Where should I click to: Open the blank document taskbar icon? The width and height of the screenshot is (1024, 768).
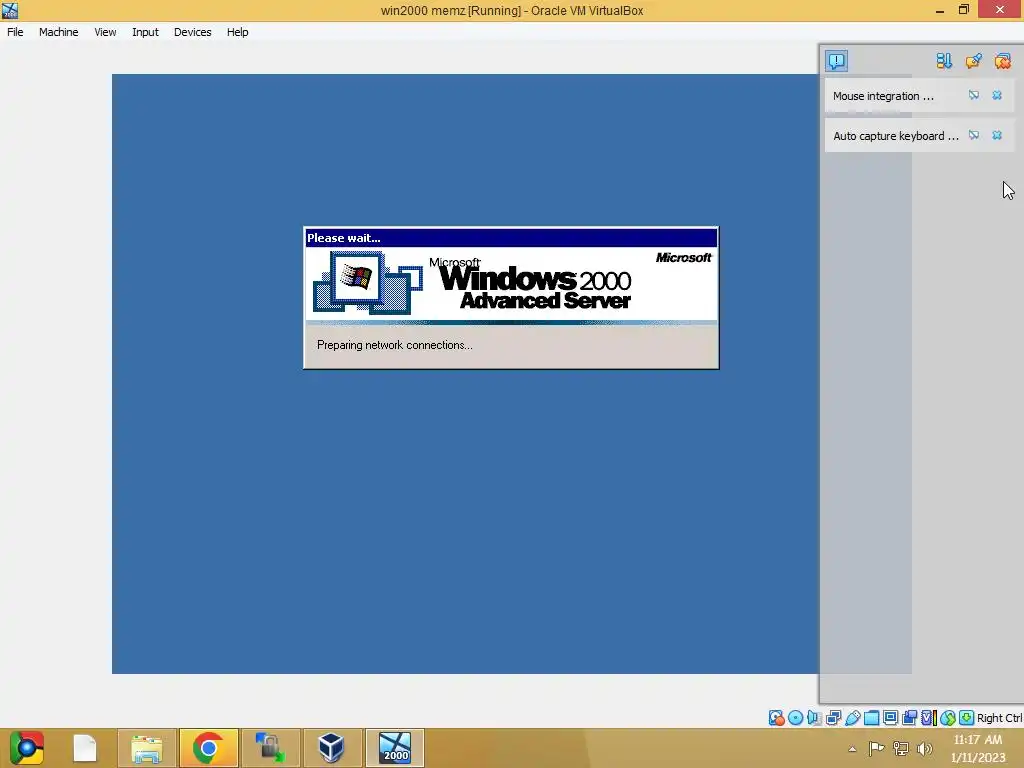(85, 748)
